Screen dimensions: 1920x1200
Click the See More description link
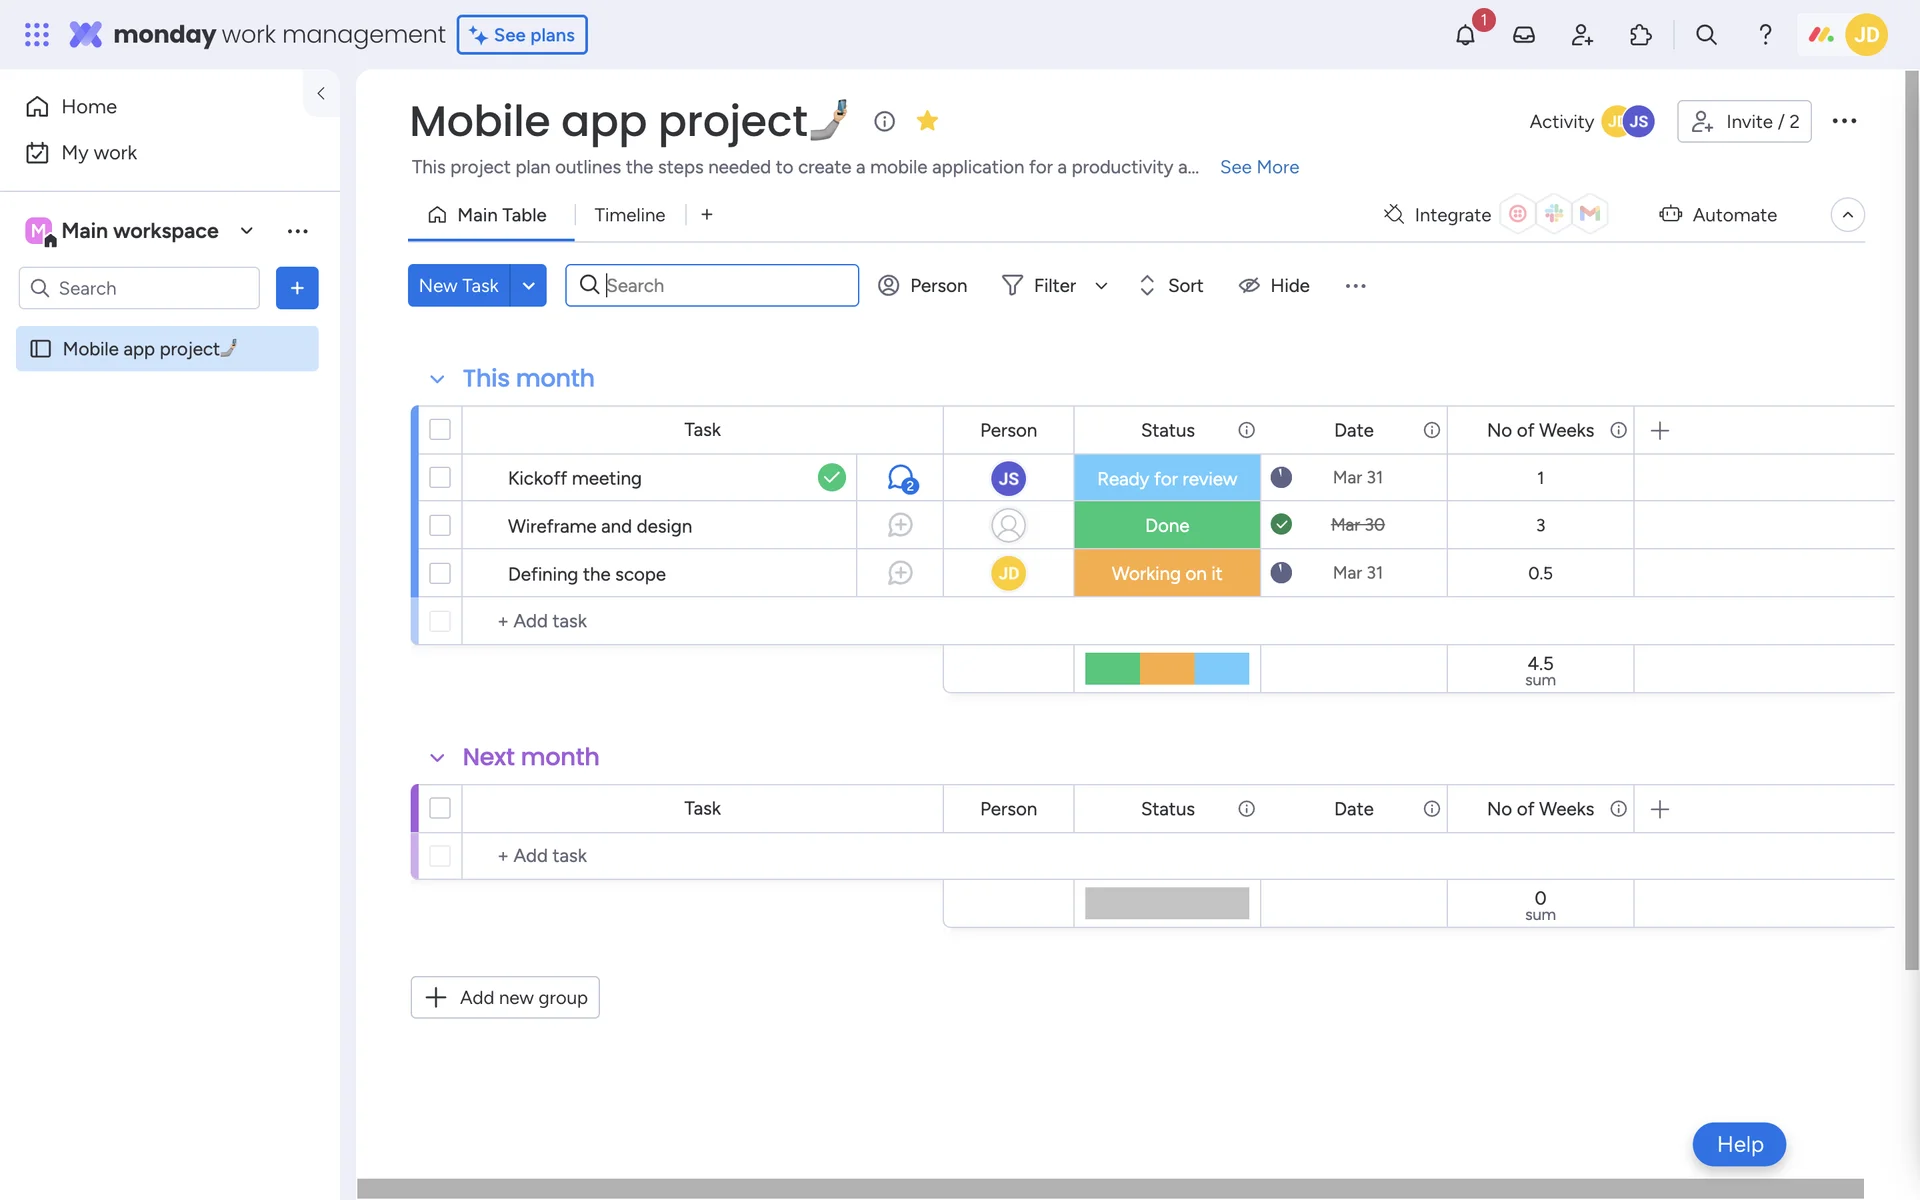coord(1259,167)
